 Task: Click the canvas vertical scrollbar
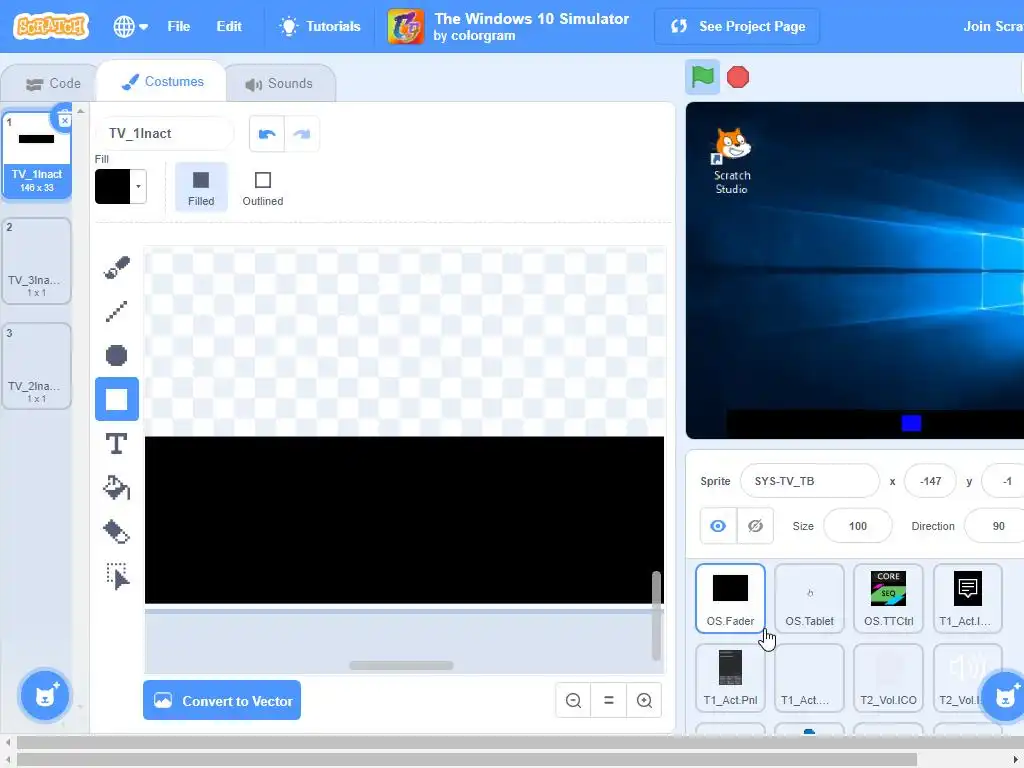tap(656, 616)
